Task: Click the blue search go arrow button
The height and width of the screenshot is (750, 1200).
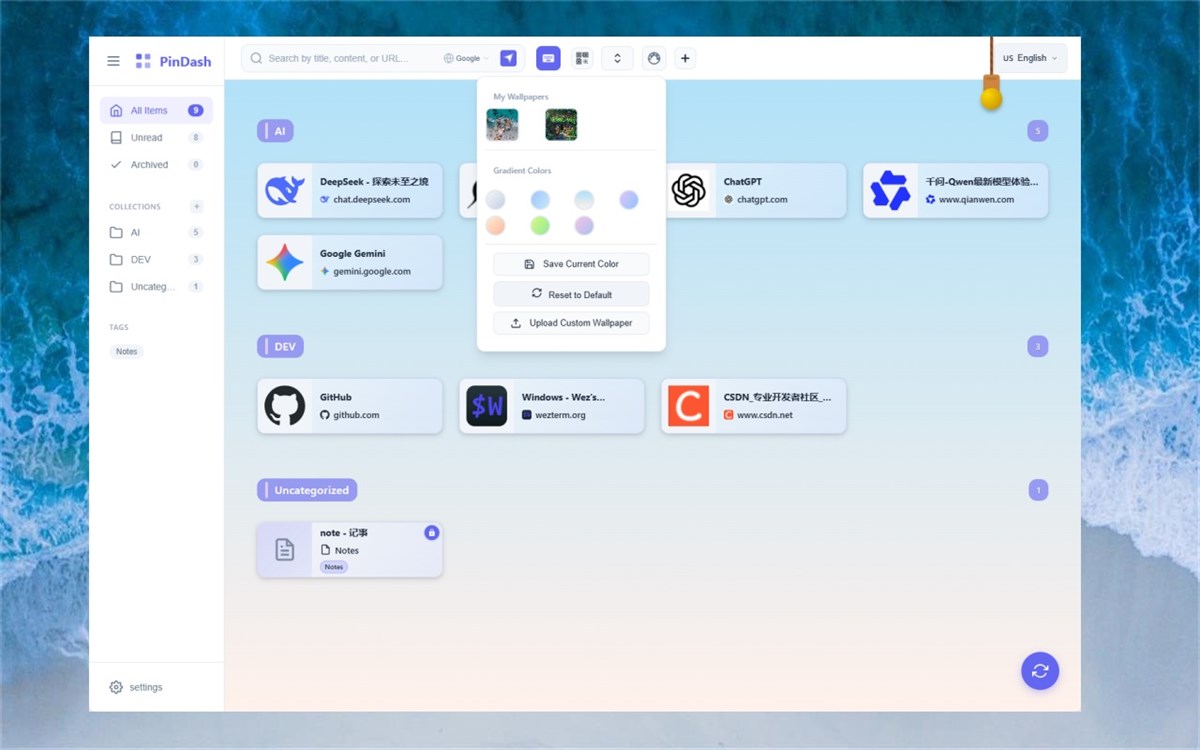Action: (x=509, y=58)
